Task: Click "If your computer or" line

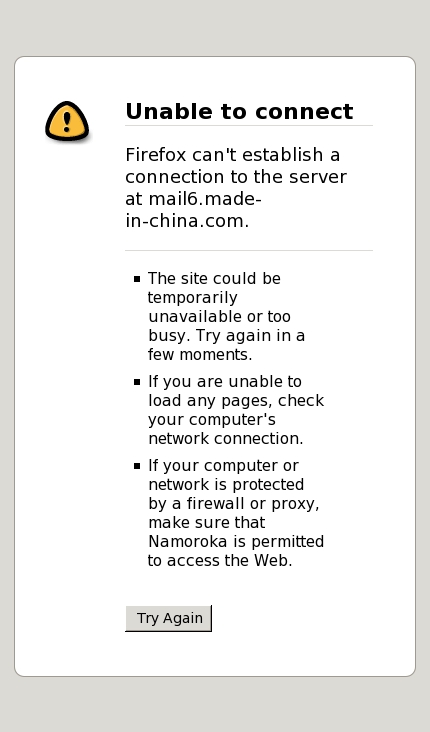Action: click(224, 466)
